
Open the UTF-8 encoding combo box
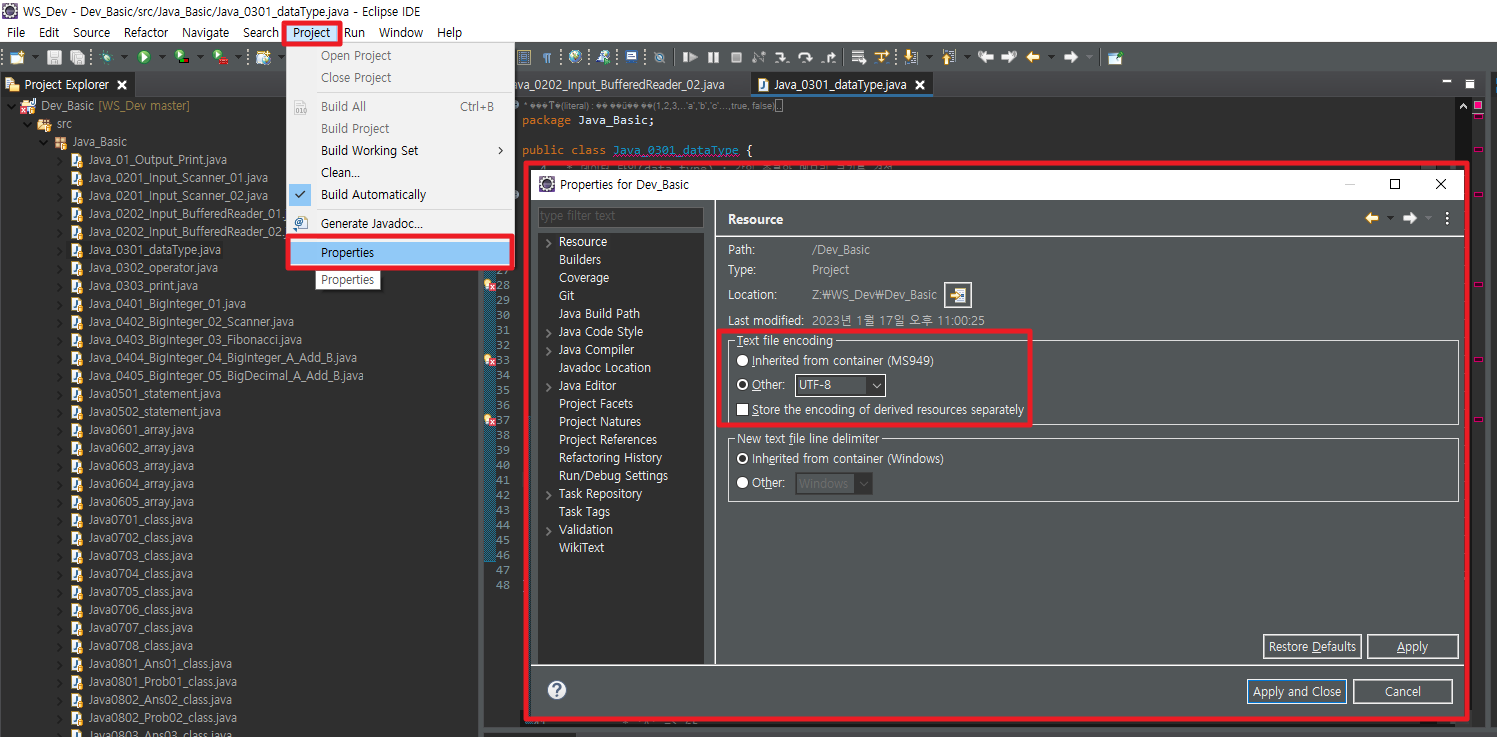840,385
